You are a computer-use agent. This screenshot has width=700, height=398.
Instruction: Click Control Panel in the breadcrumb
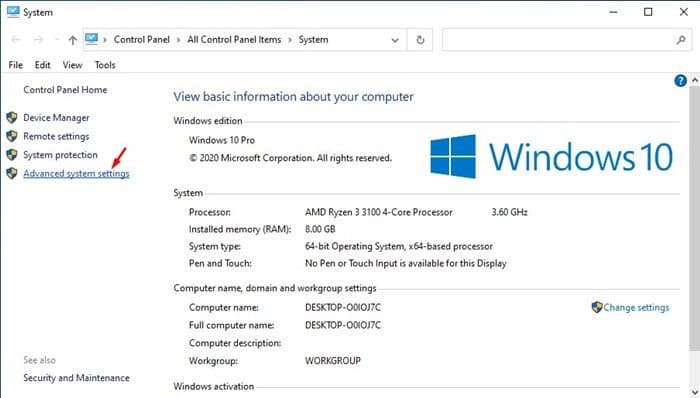(x=142, y=40)
